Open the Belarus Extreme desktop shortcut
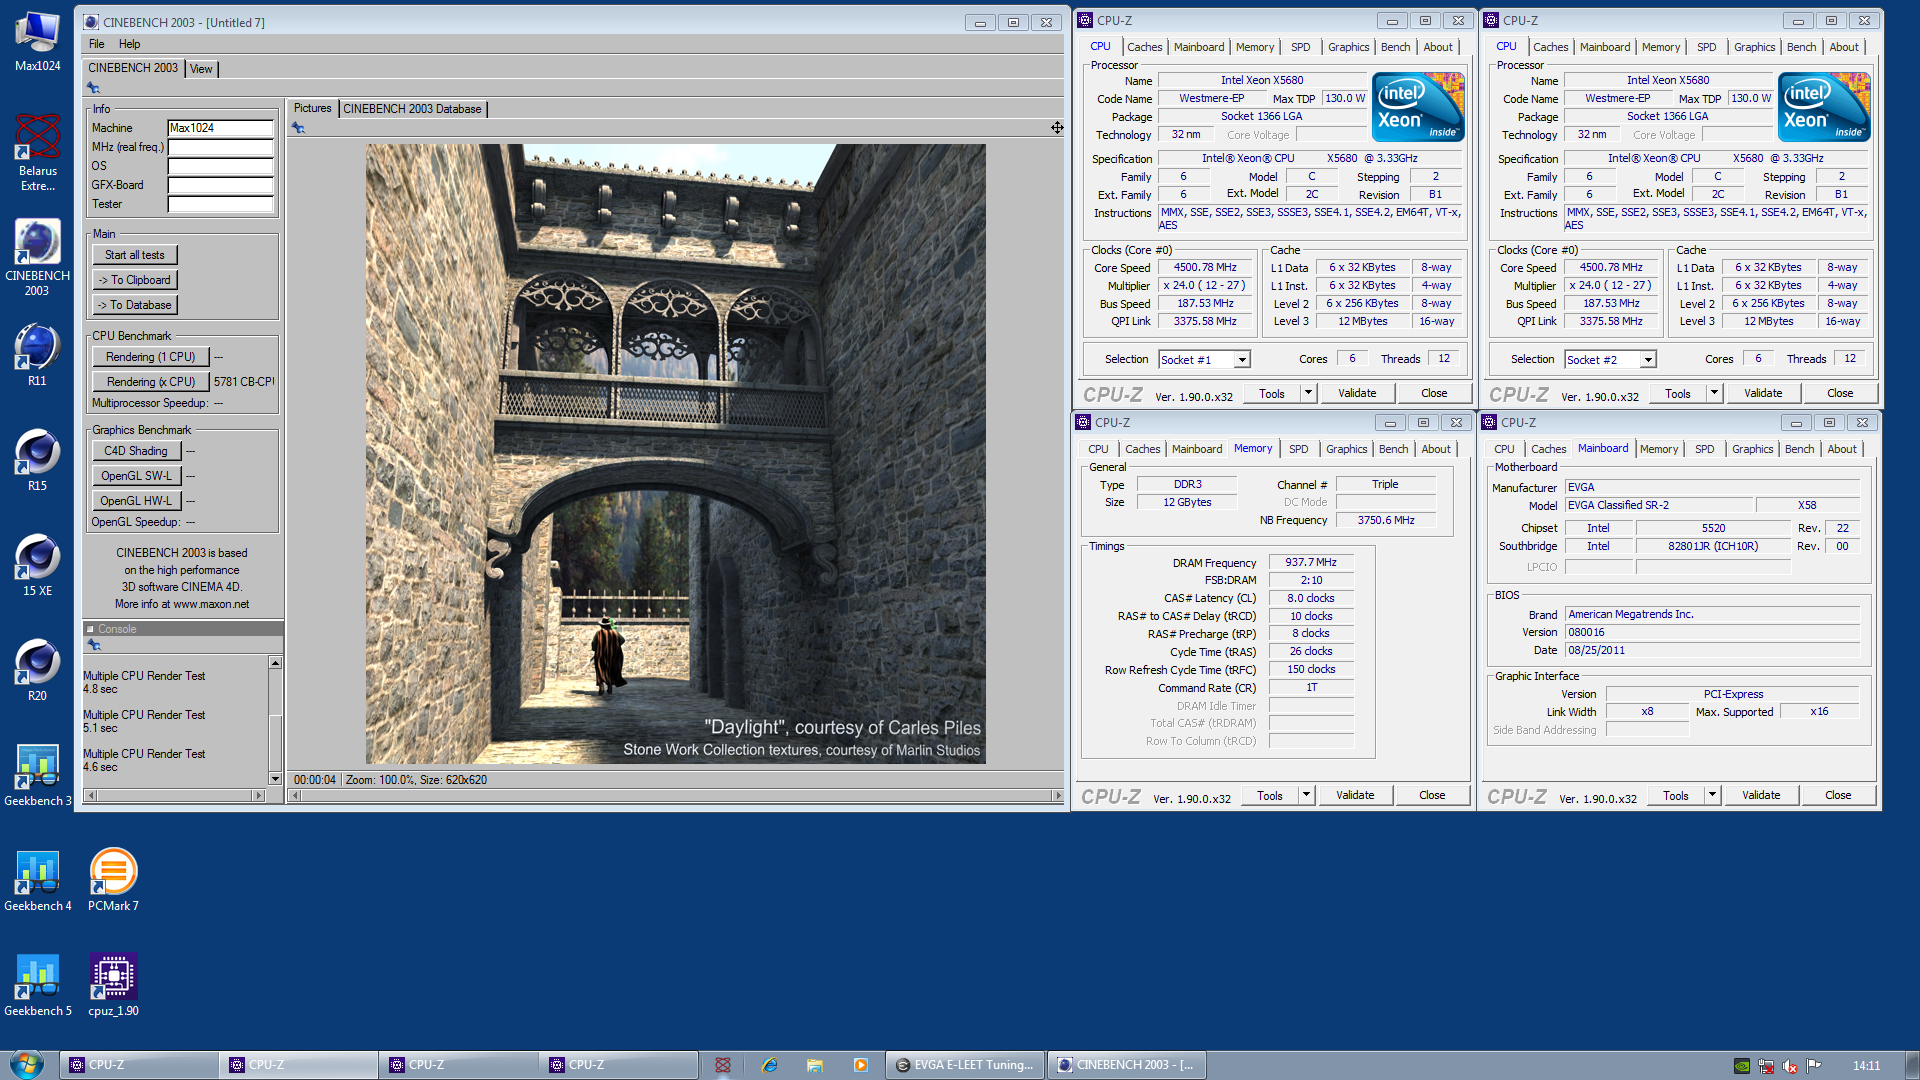Viewport: 1920px width, 1080px height. coord(37,150)
